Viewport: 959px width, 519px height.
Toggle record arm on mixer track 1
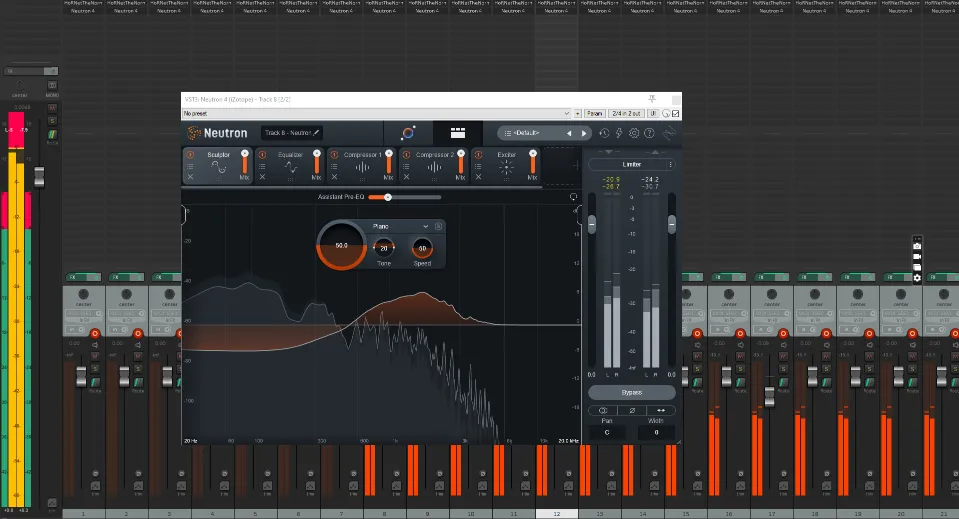pos(95,333)
